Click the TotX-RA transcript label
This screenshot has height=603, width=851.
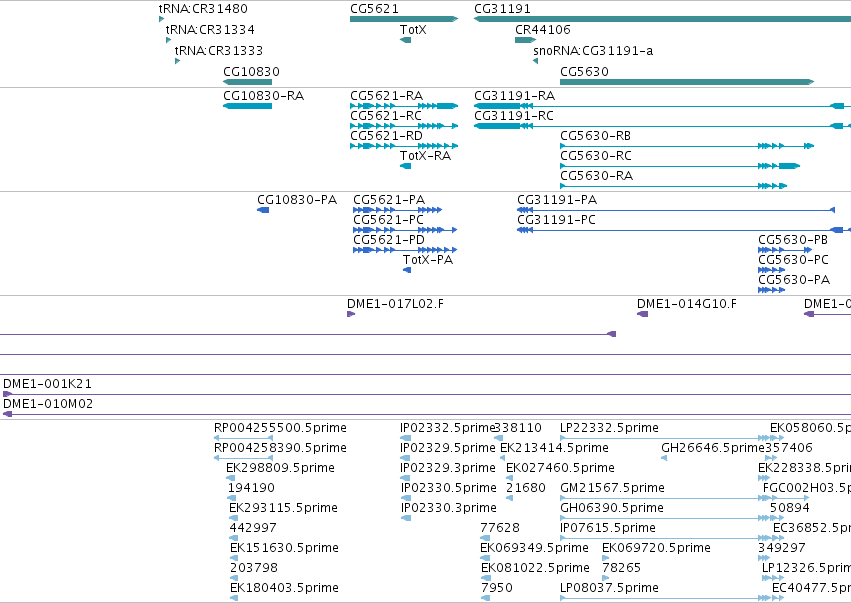[426, 156]
